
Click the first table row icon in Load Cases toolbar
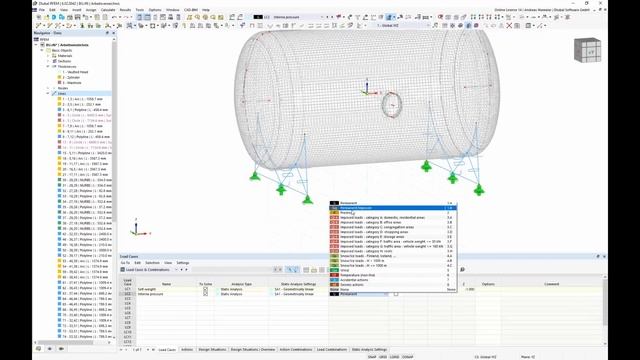click(306, 269)
